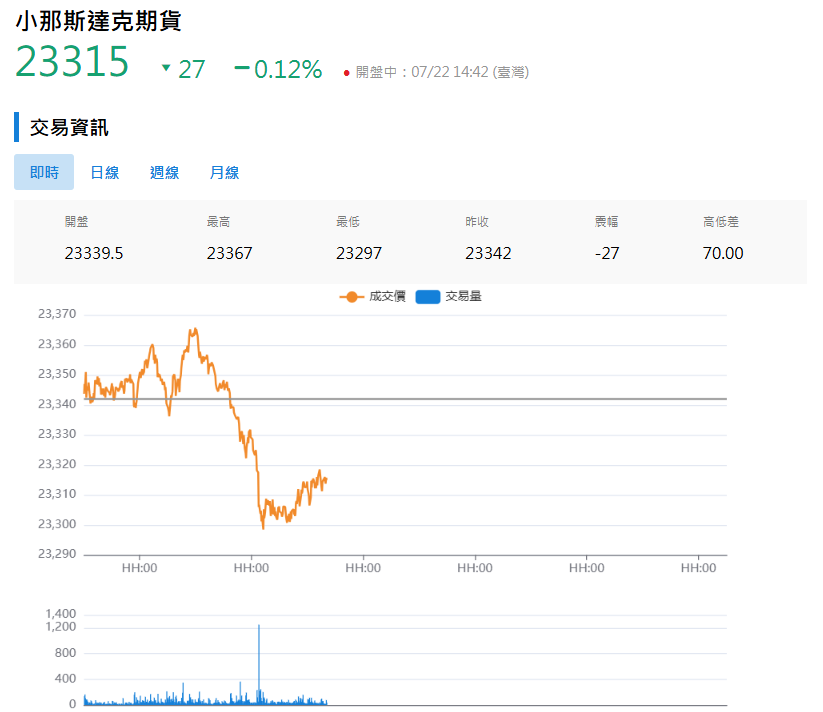Show the 月線 monthly chart tab
The height and width of the screenshot is (712, 823).
tap(224, 172)
